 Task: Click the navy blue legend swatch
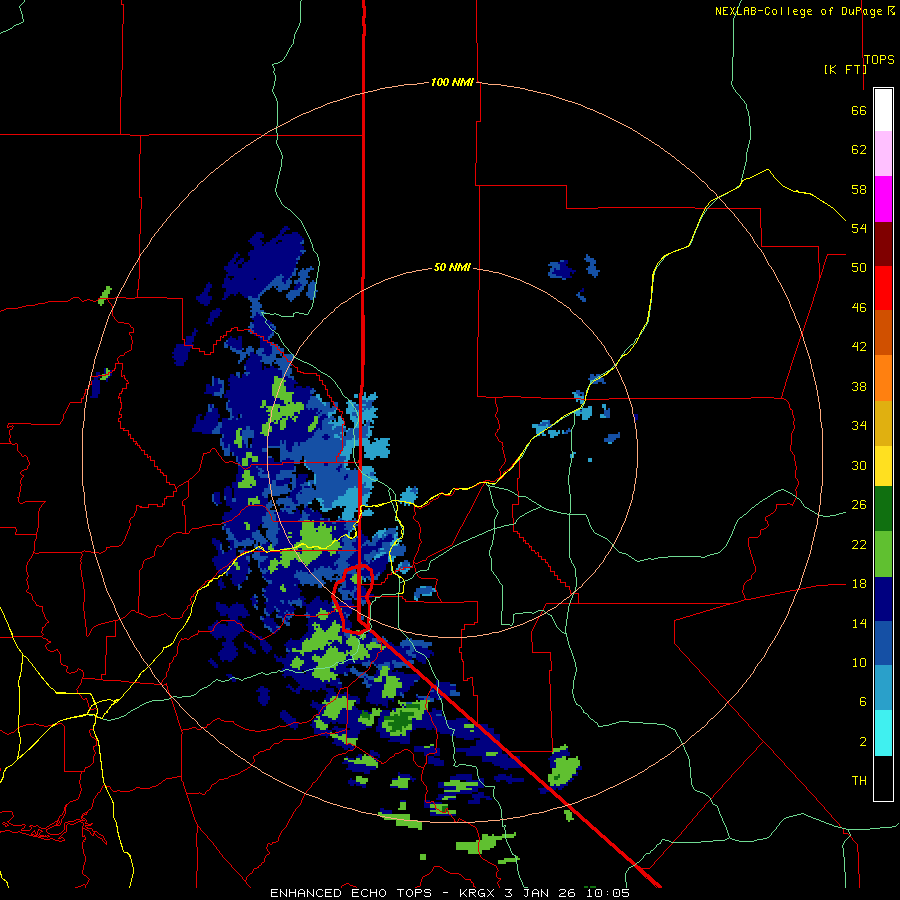click(883, 599)
